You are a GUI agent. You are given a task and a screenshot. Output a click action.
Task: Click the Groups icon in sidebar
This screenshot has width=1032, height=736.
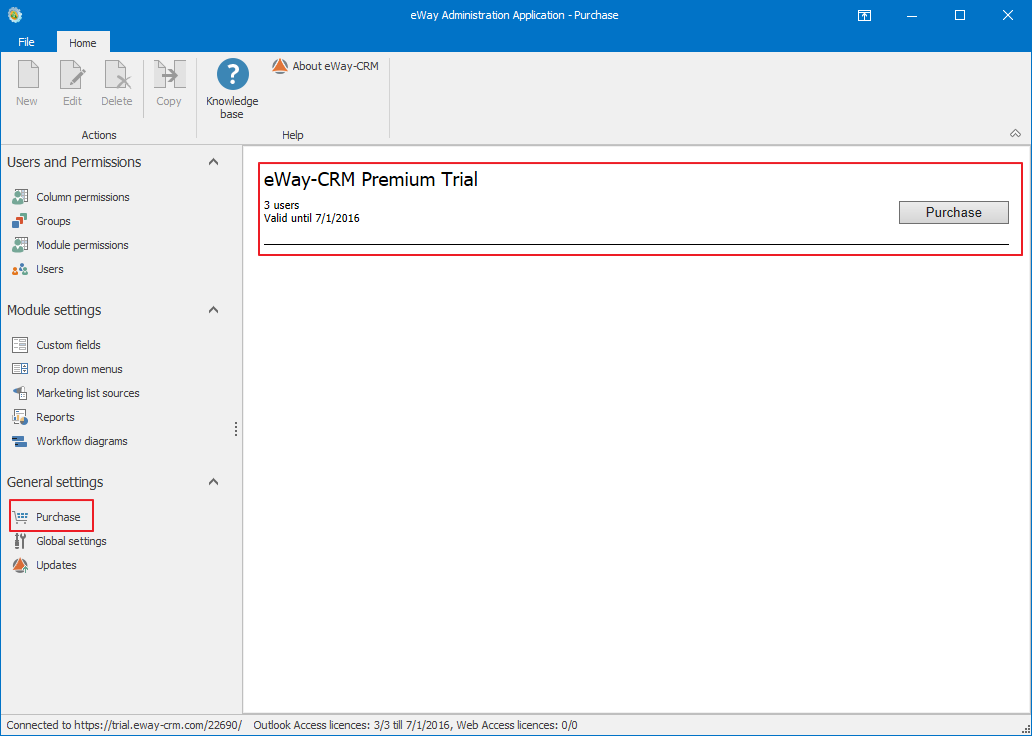[x=20, y=221]
